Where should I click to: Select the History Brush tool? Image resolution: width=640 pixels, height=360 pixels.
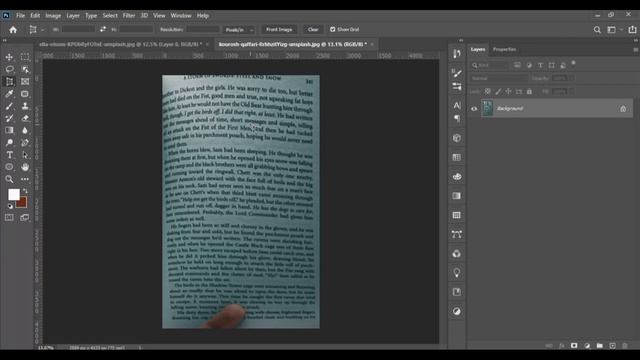9,118
